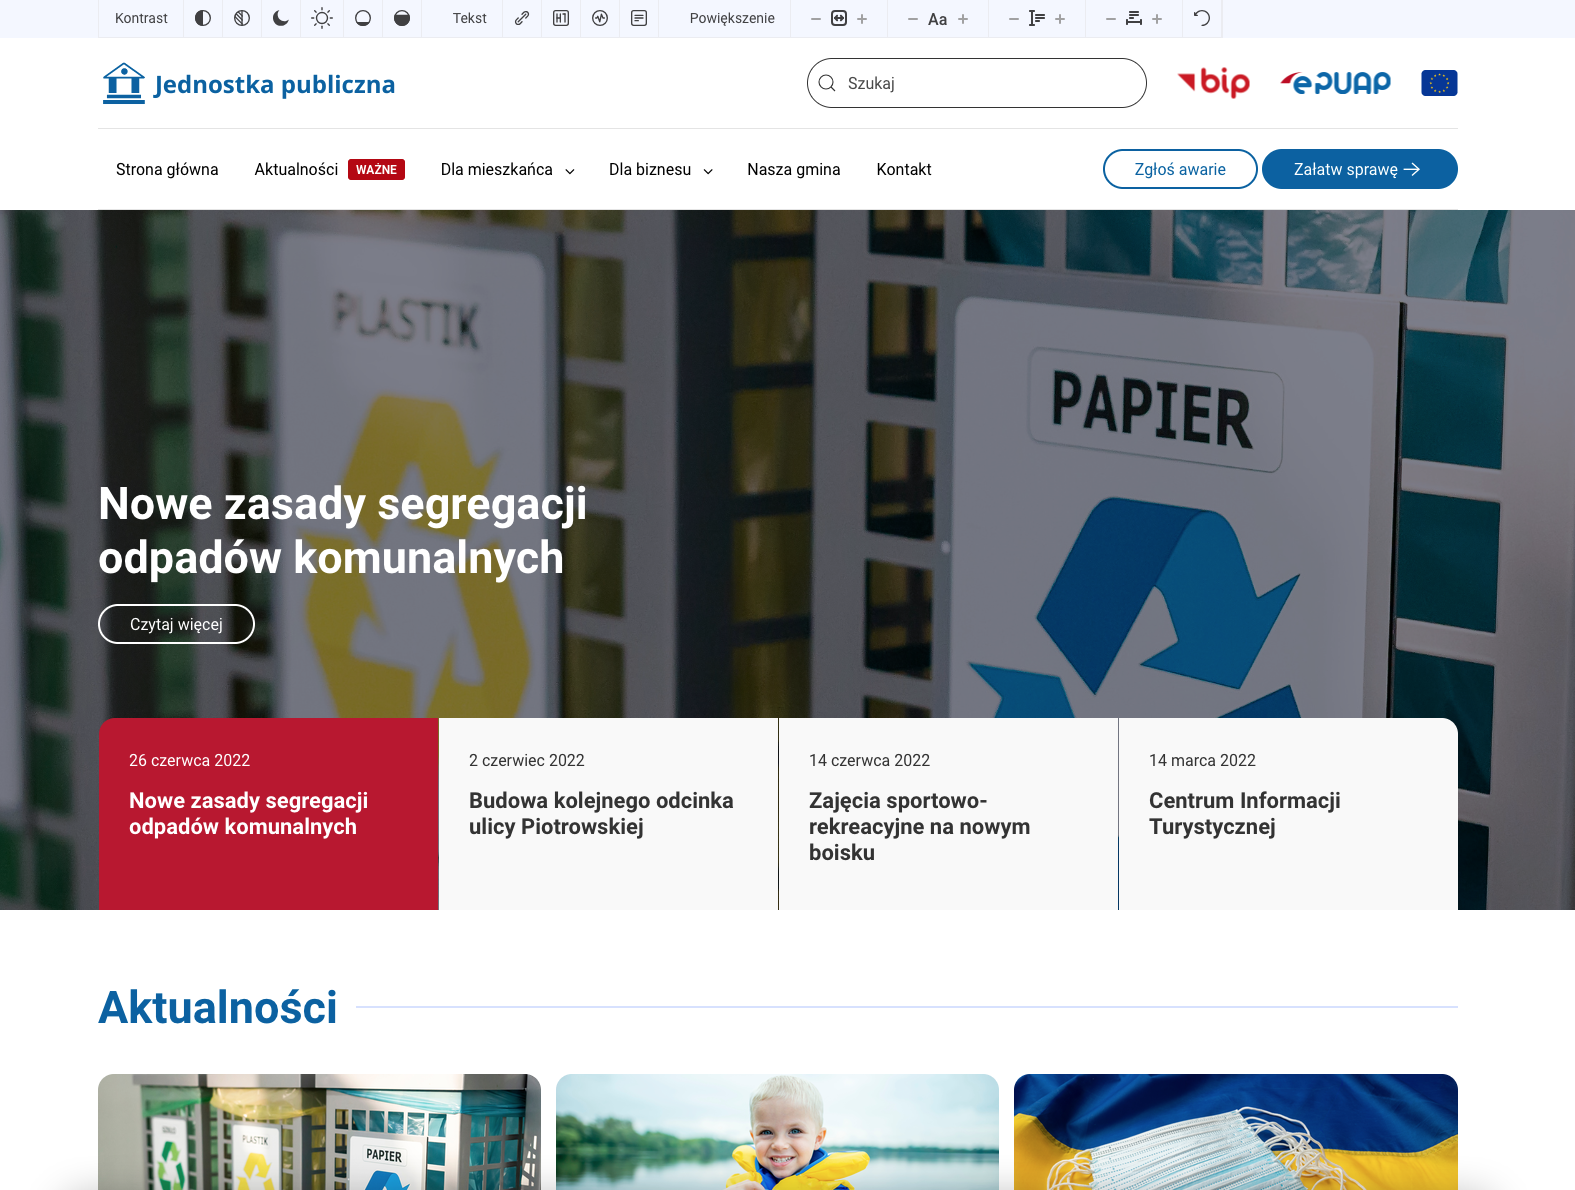Image resolution: width=1575 pixels, height=1190 pixels.
Task: Toggle the half-circle contrast mode icon
Action: (x=203, y=18)
